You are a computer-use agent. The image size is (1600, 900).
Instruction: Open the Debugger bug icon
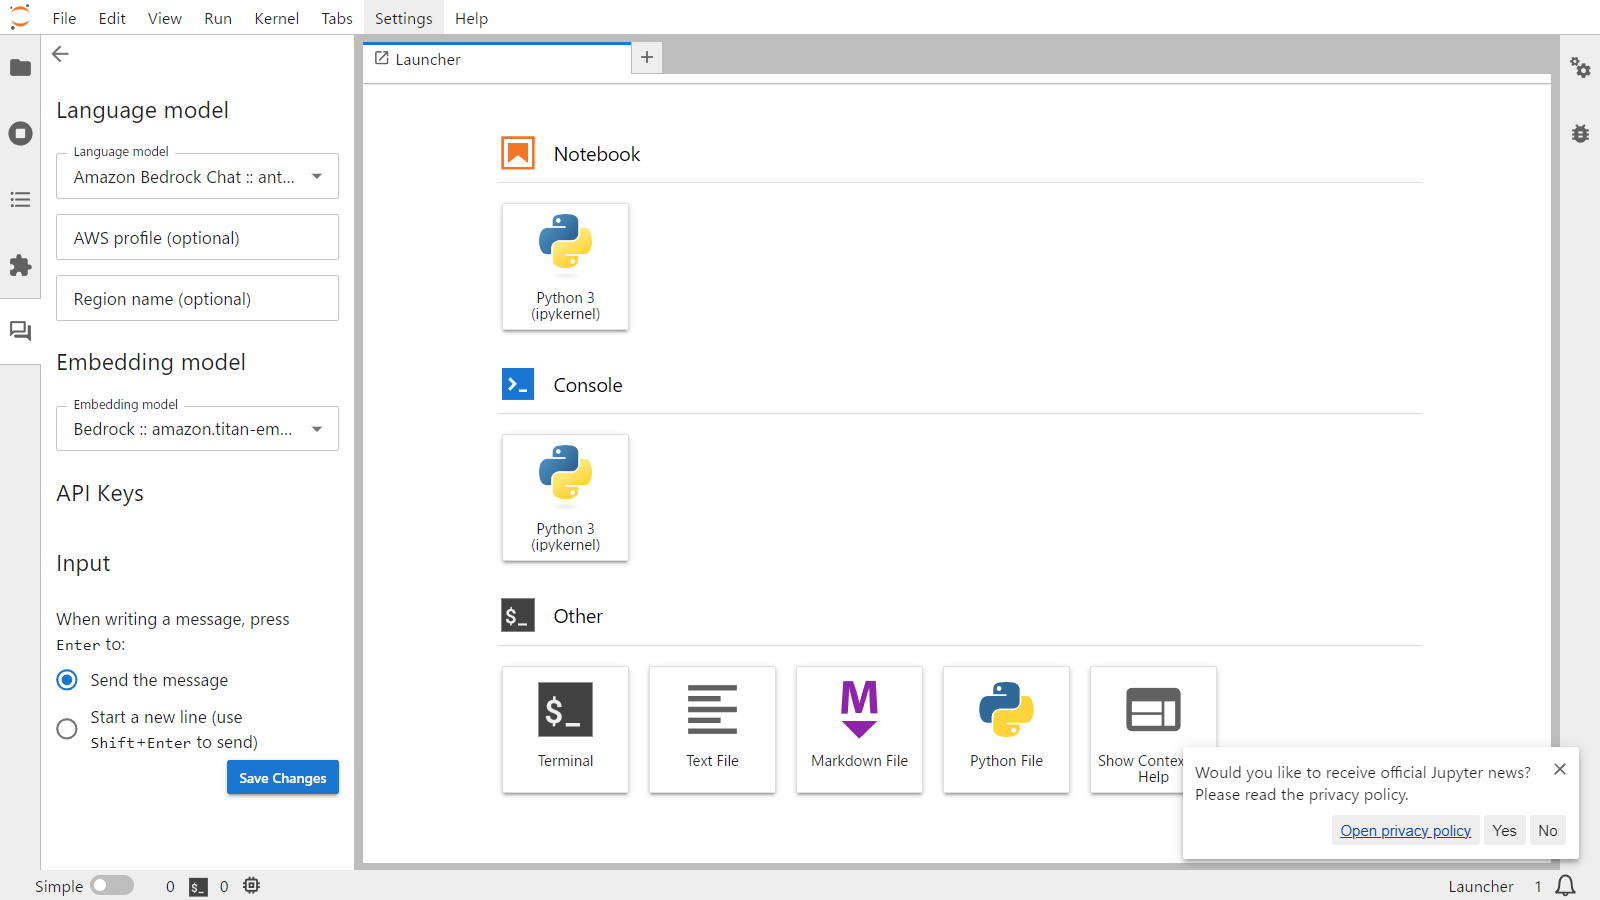tap(1580, 134)
